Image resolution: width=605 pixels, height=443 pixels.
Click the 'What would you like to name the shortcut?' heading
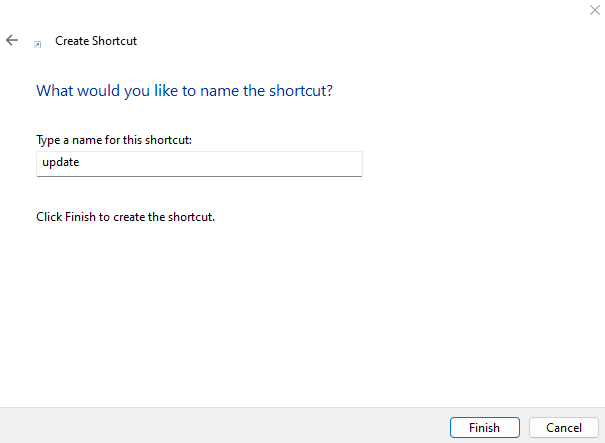click(184, 91)
